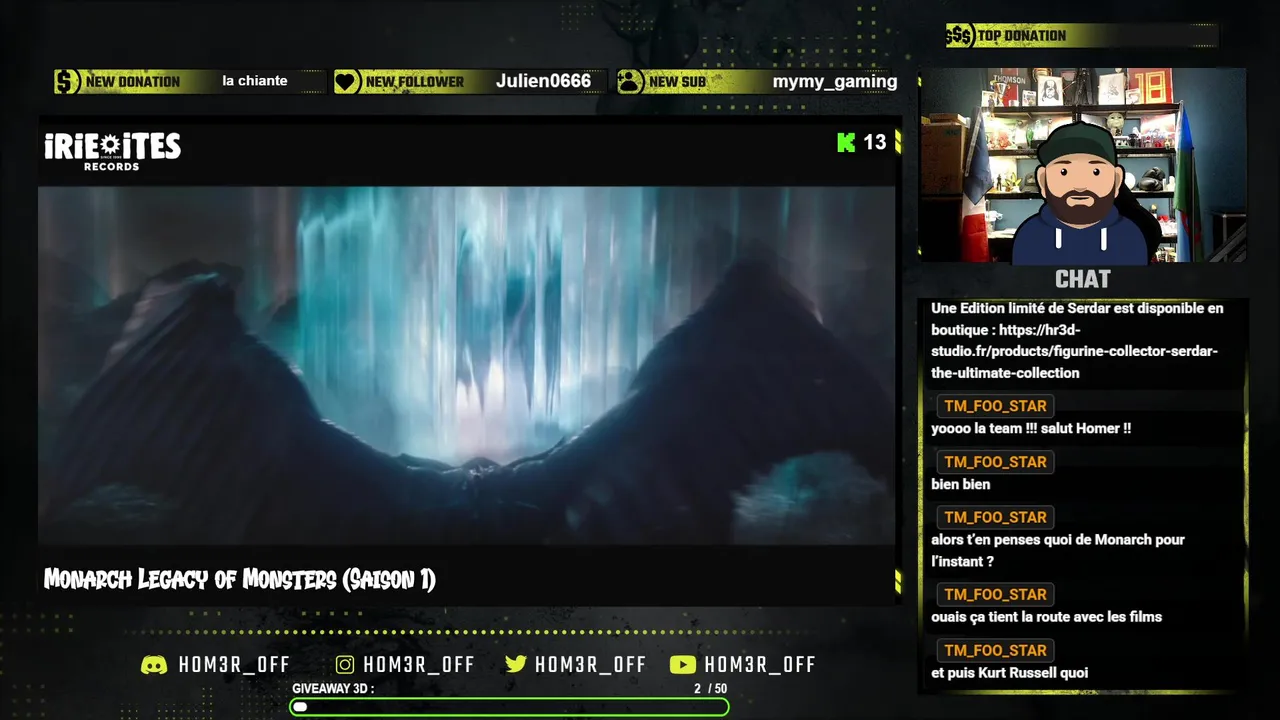Click Twitter handle HOM3R_OFF text
This screenshot has width=1280, height=720.
(x=591, y=665)
